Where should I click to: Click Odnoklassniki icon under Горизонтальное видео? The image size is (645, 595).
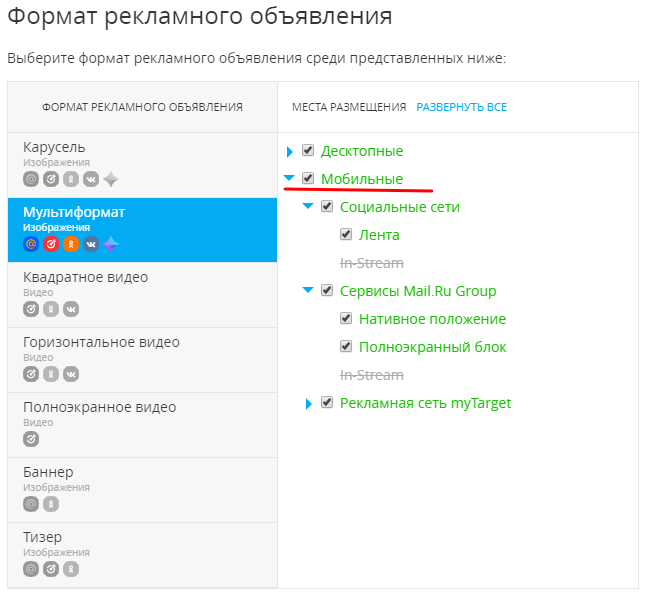tap(51, 374)
